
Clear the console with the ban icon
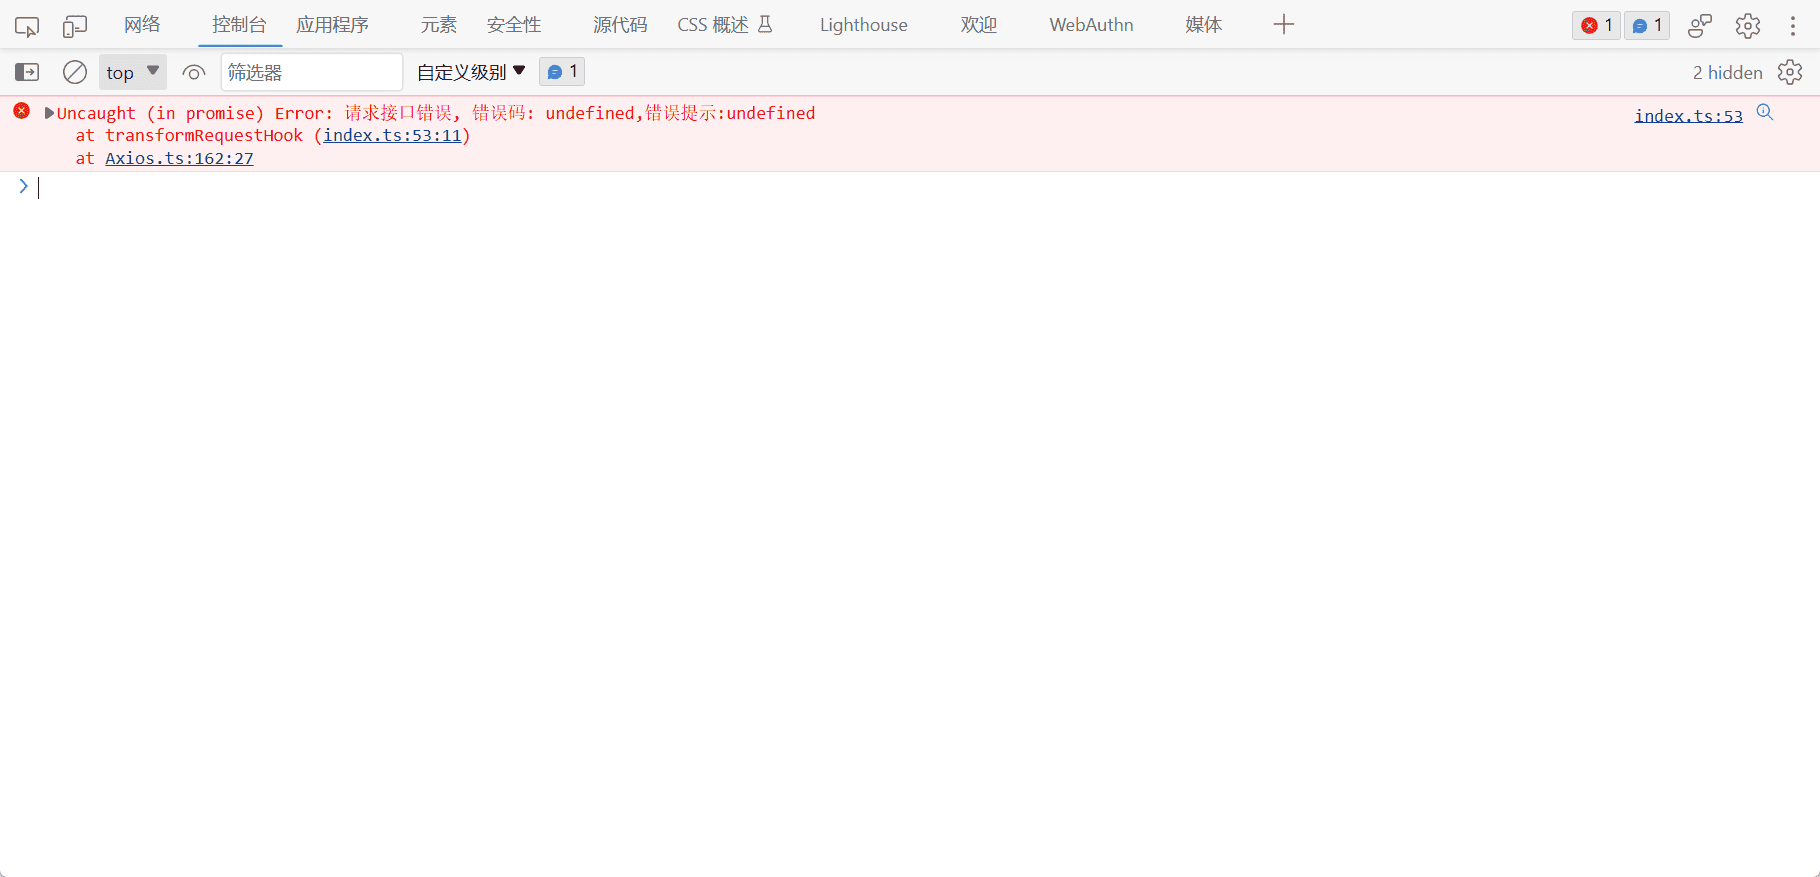pyautogui.click(x=75, y=72)
